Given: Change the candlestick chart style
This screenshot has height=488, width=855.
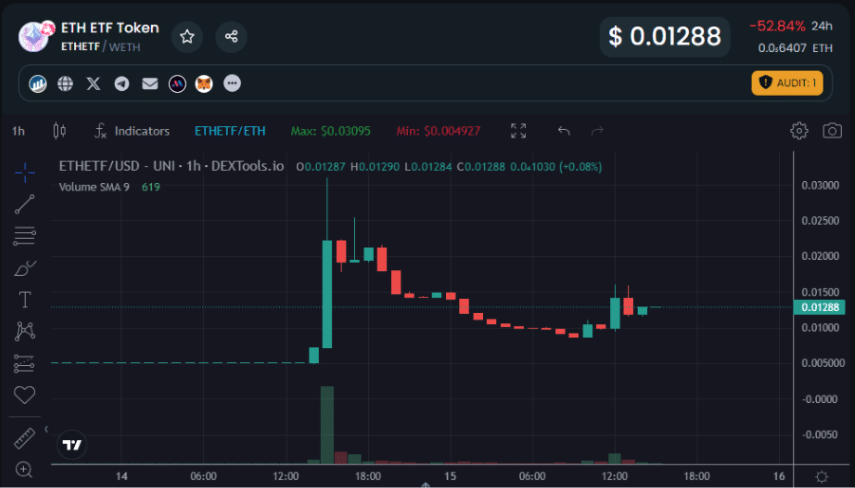Looking at the screenshot, I should coord(60,131).
